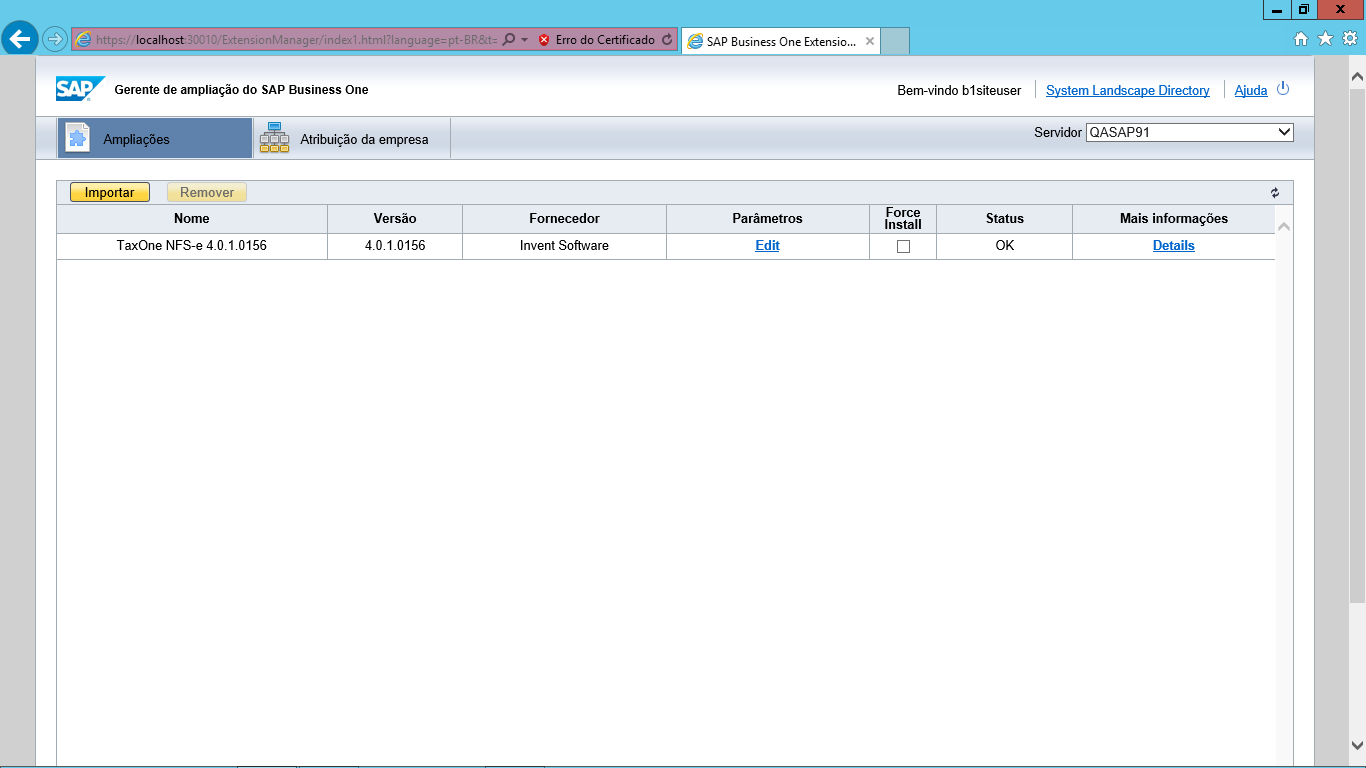Screen dimensions: 1366x768
Task: Go back using the browser back arrow
Action: pyautogui.click(x=20, y=39)
